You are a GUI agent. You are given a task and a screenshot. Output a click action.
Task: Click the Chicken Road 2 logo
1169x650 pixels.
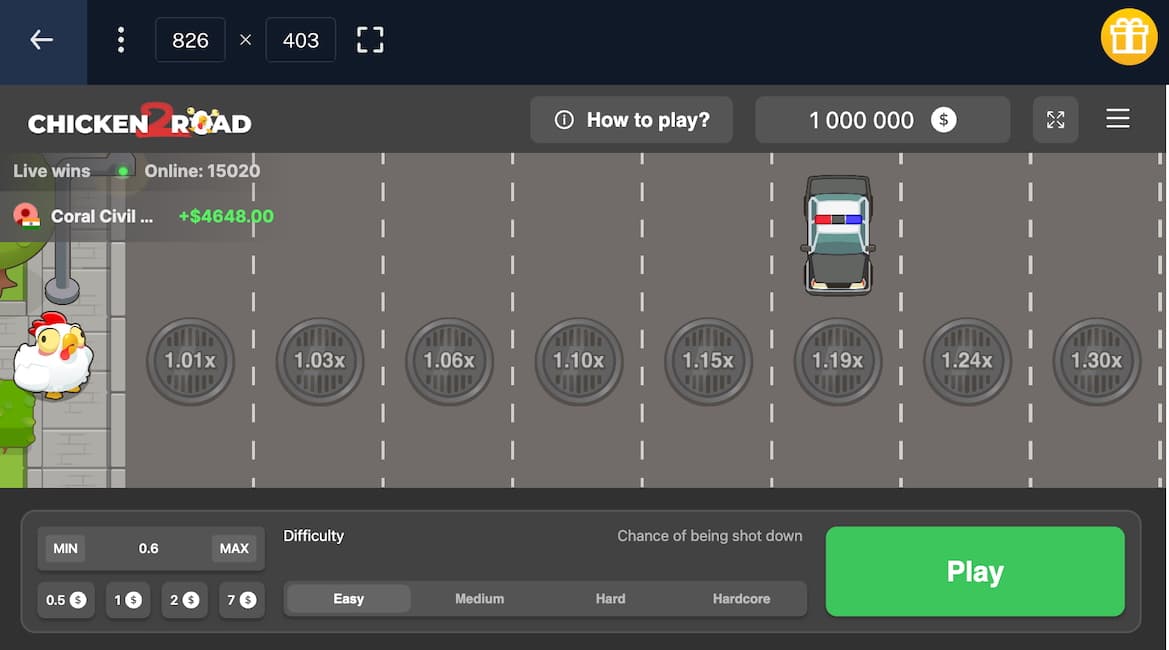coord(140,121)
